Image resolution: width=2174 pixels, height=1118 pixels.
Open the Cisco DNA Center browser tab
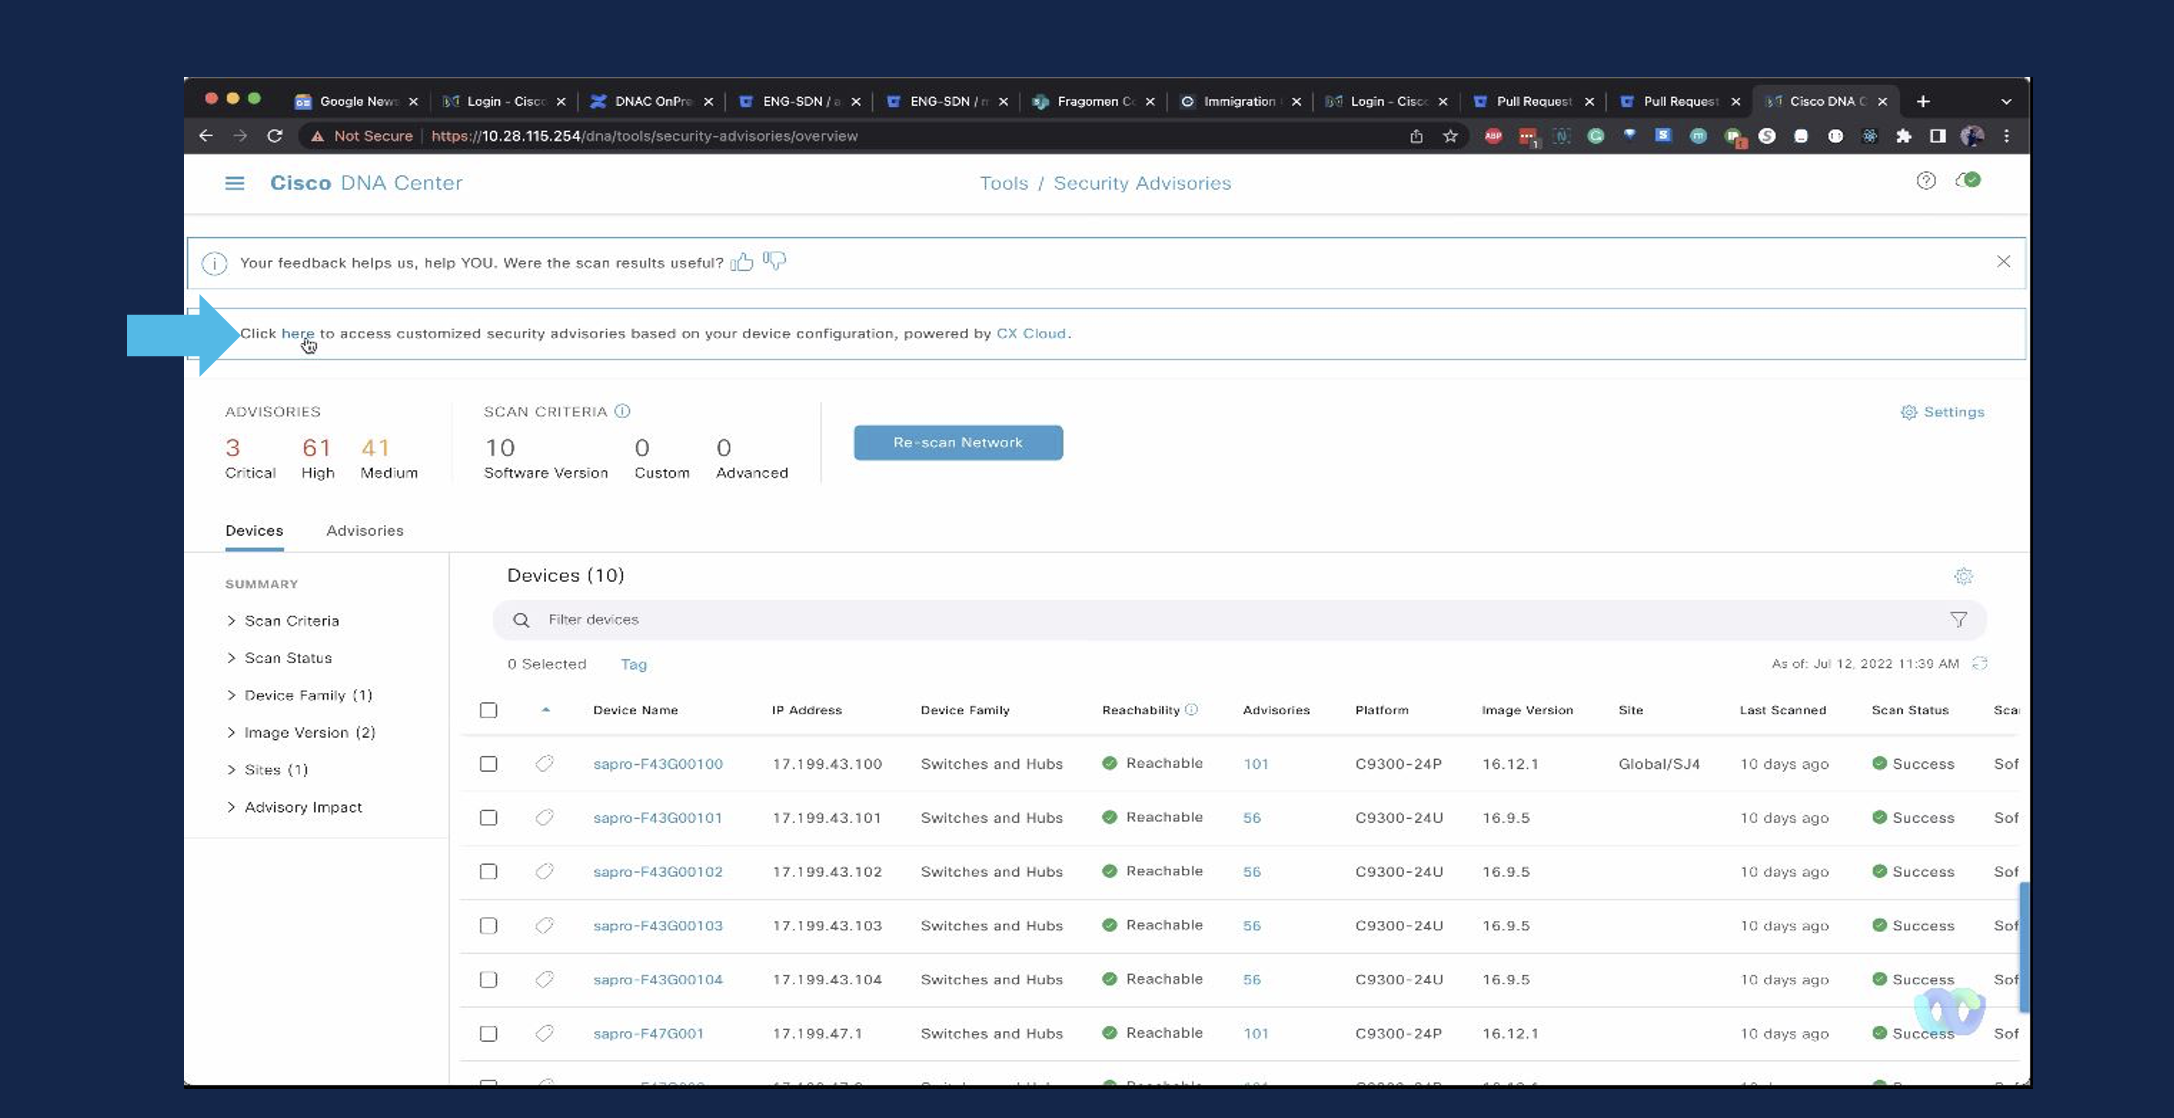click(1826, 100)
